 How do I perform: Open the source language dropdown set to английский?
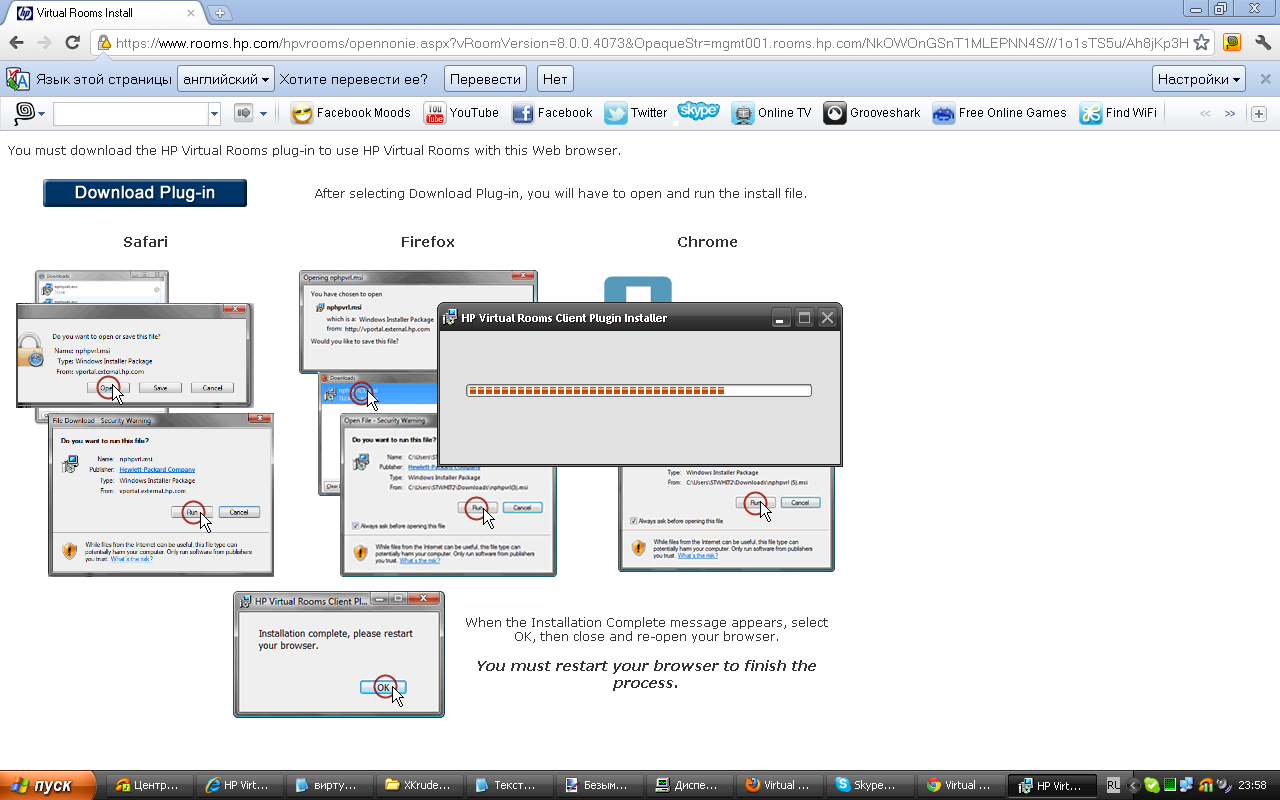coord(226,79)
